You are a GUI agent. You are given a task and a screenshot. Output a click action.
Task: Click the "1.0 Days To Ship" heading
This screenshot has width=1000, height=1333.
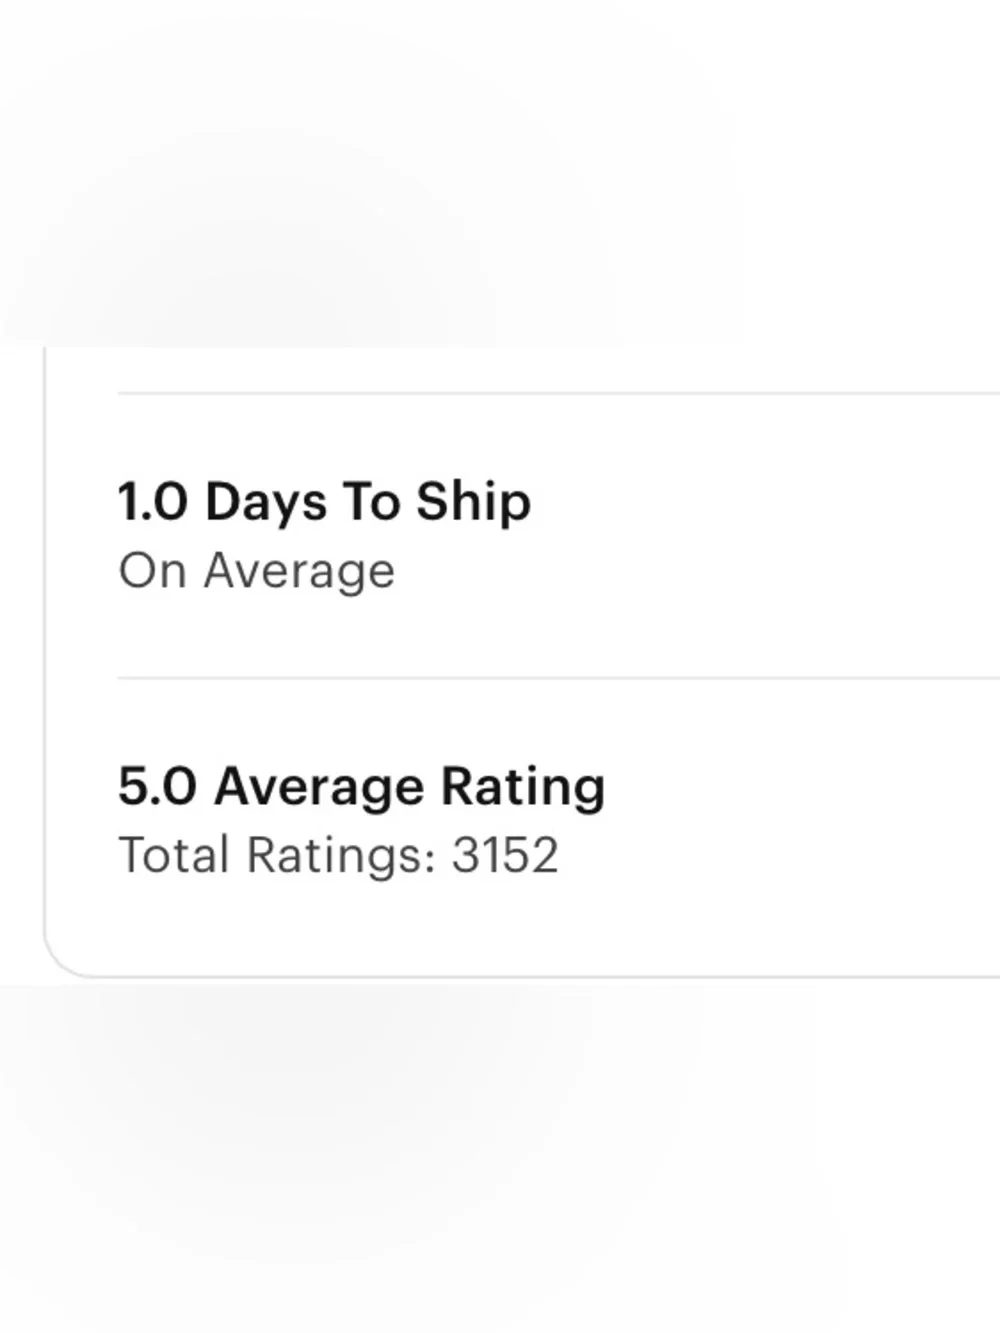324,501
